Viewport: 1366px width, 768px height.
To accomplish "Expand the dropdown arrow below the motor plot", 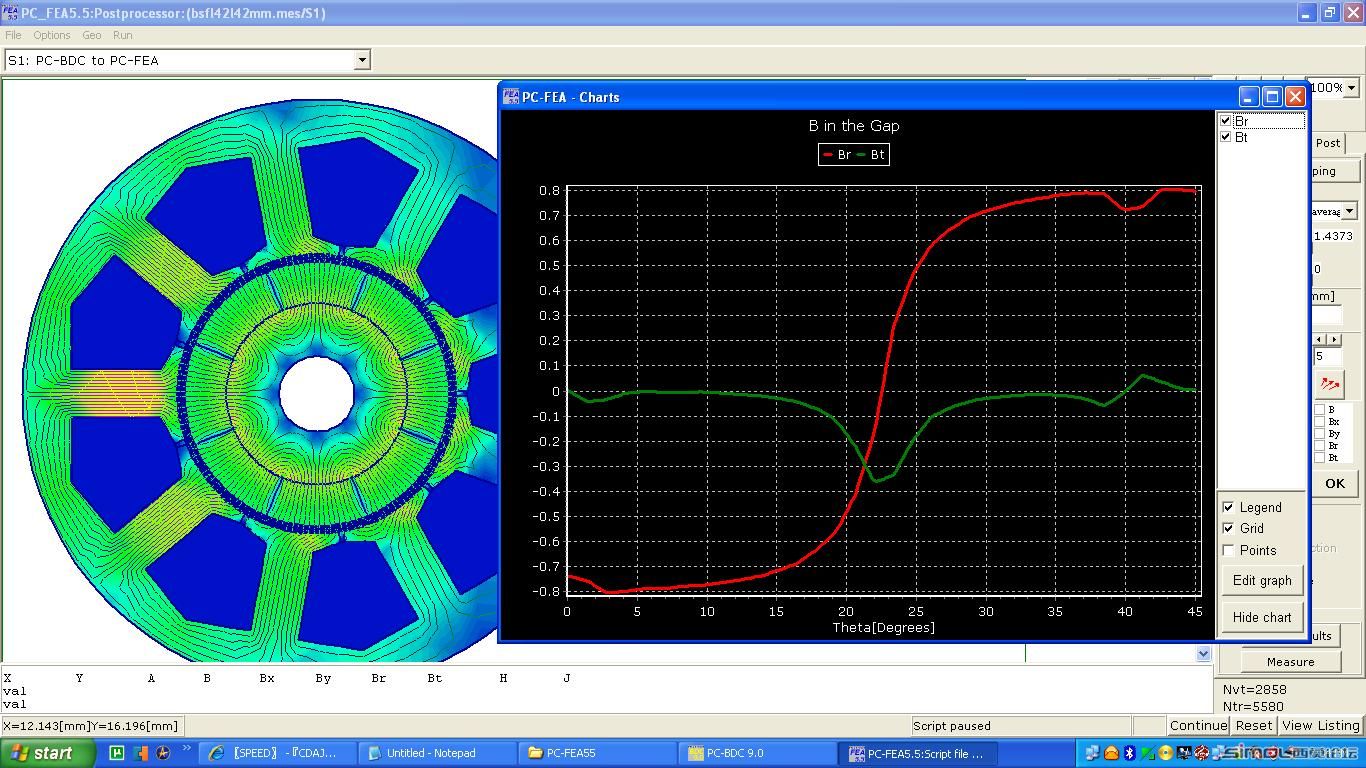I will click(1203, 653).
